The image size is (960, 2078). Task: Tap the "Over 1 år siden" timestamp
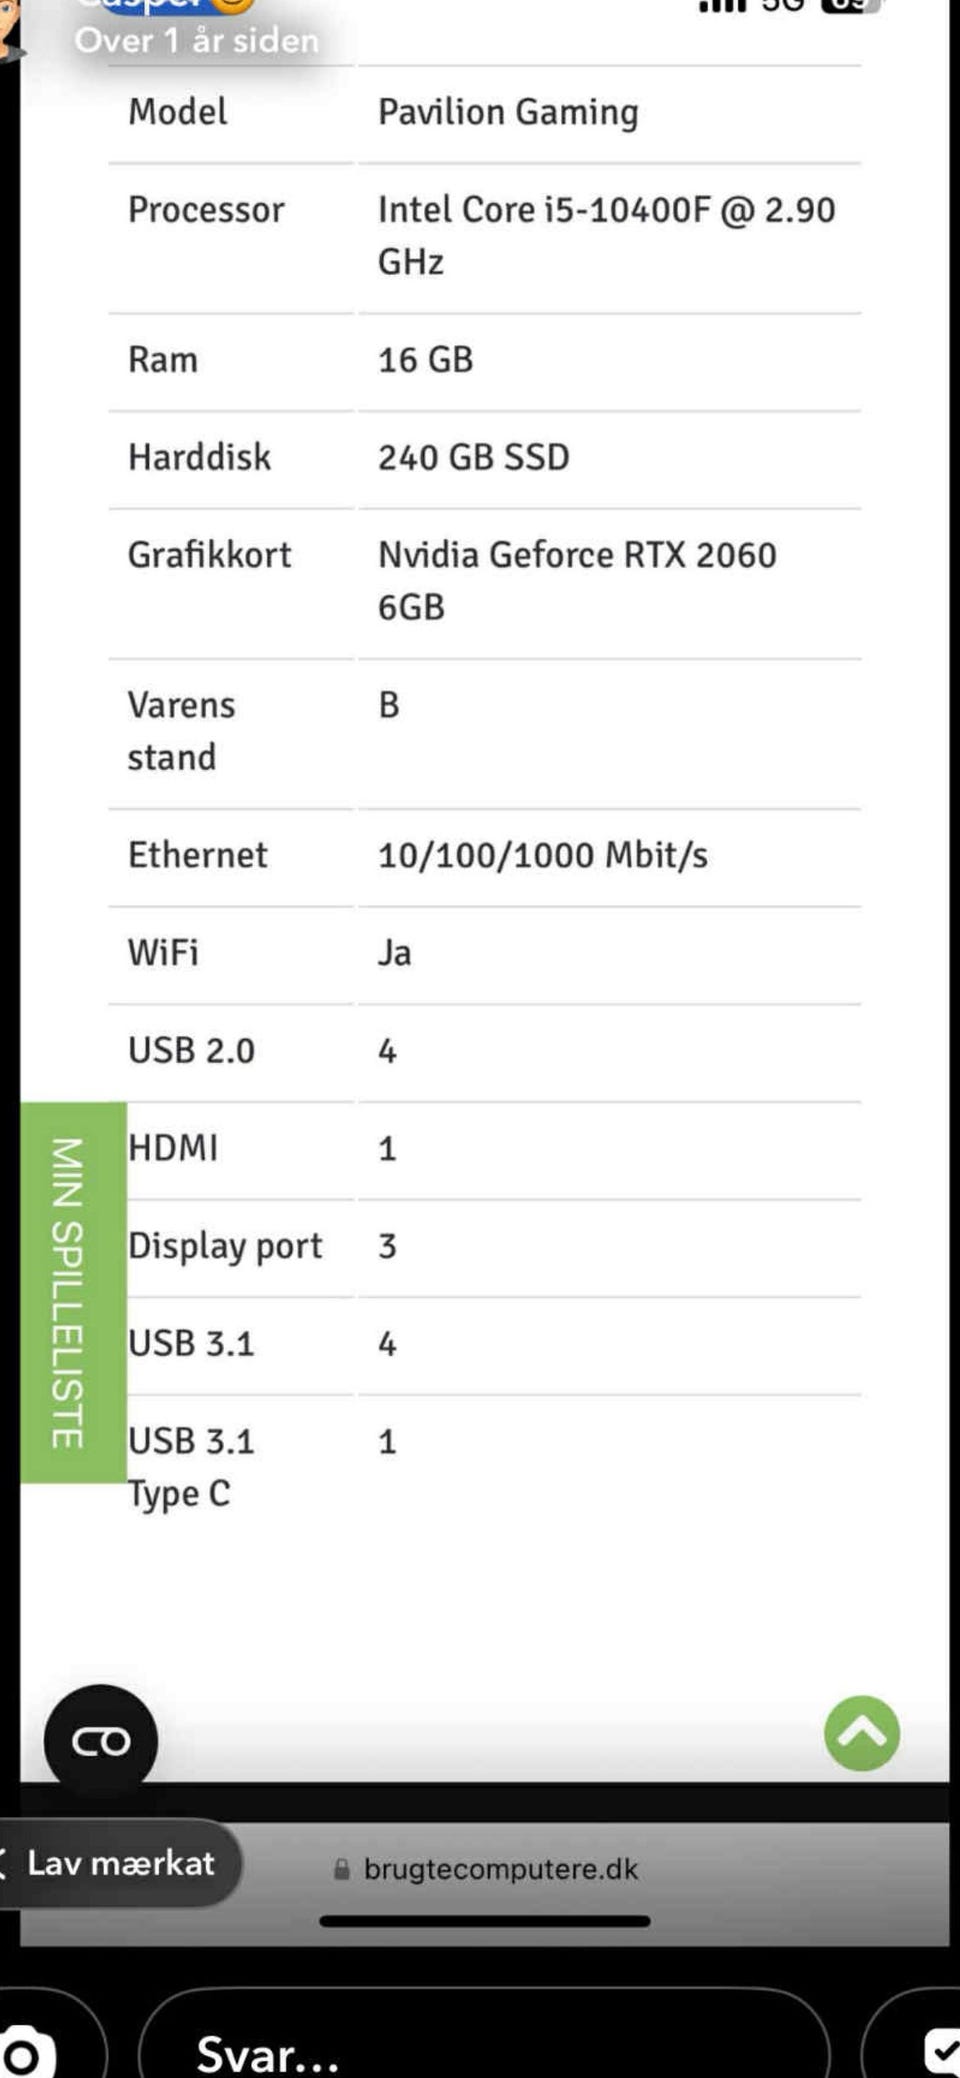click(x=197, y=41)
